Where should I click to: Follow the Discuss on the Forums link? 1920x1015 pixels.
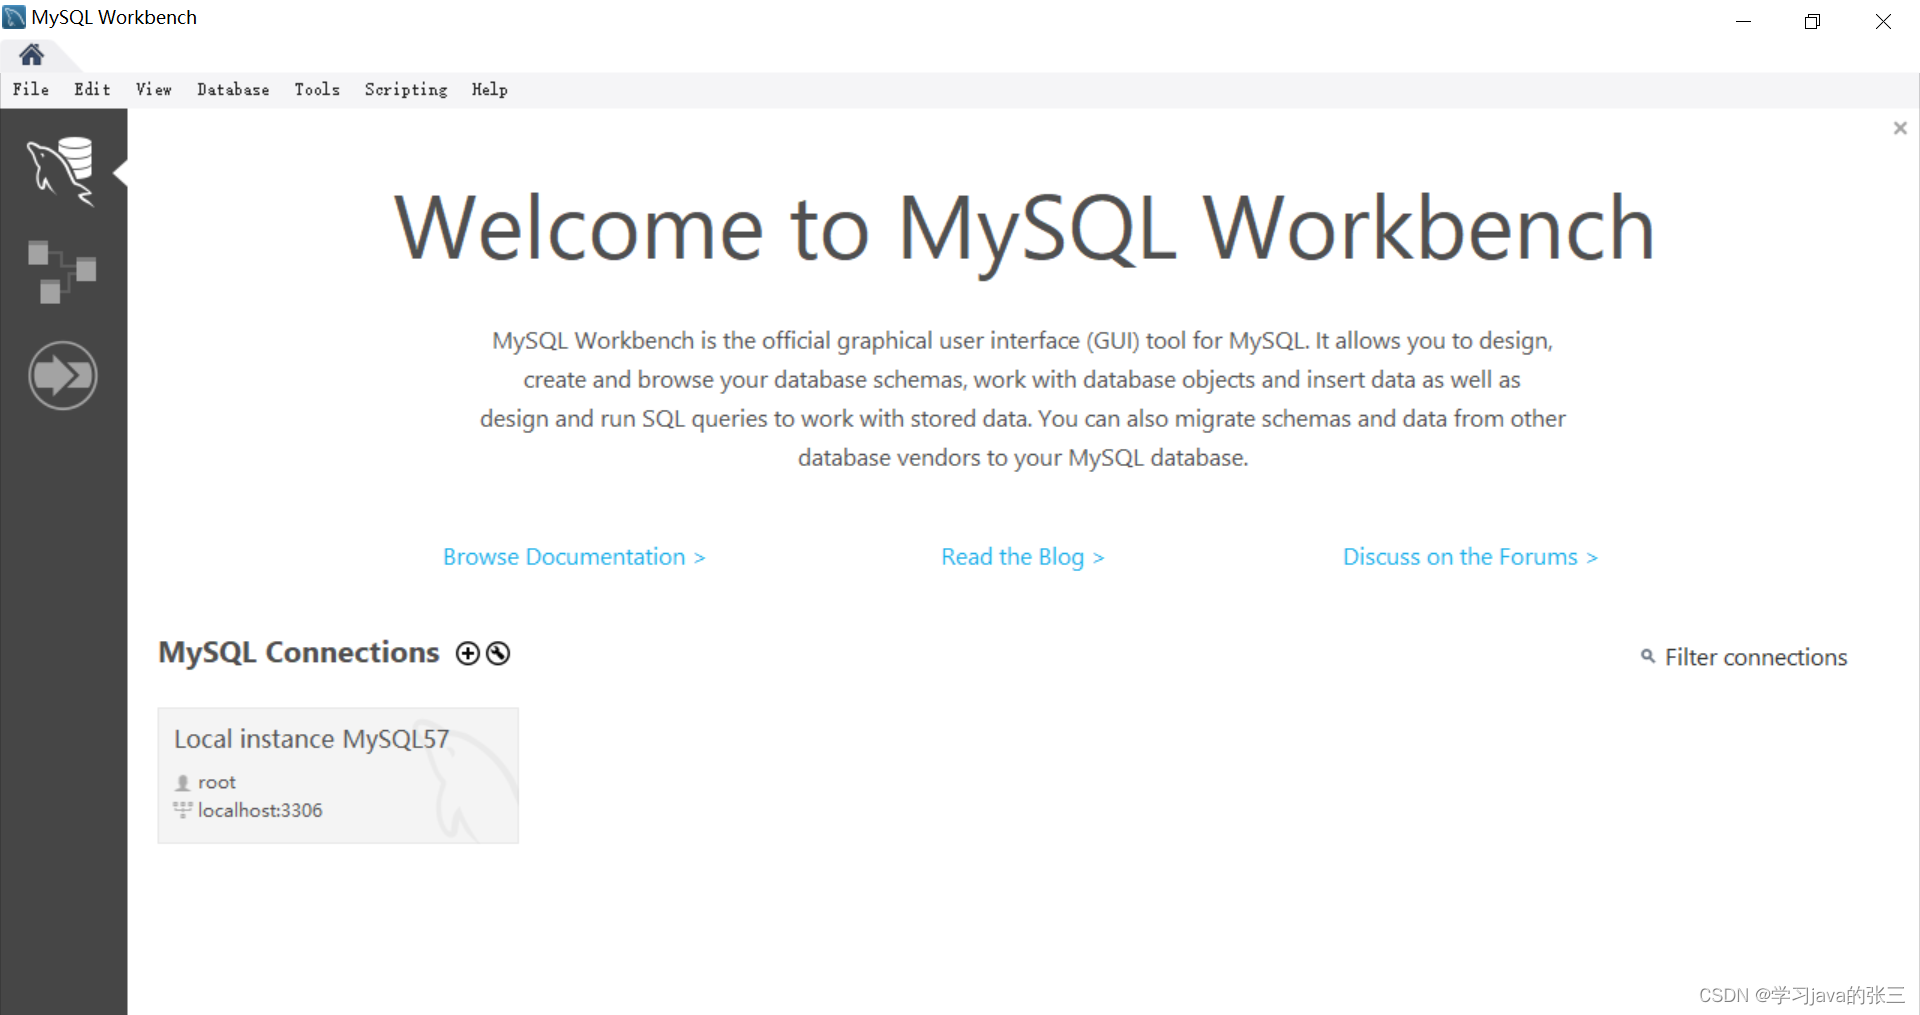(x=1470, y=557)
